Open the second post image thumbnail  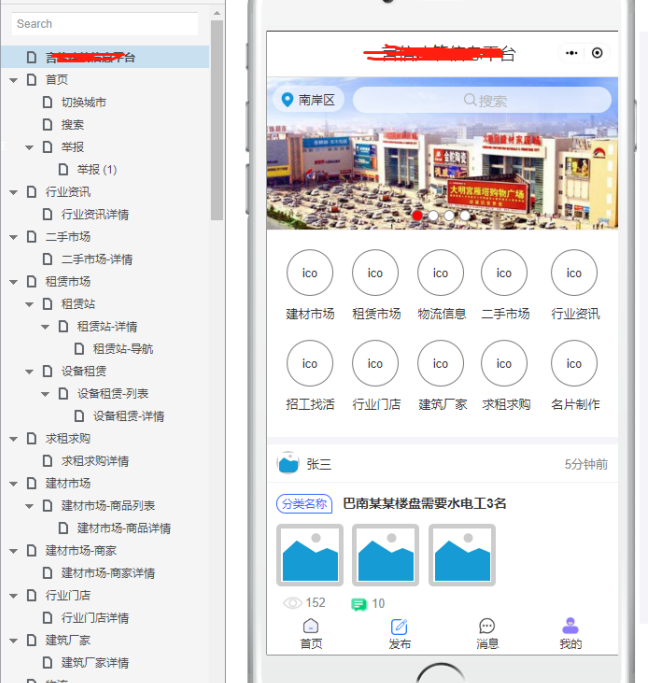click(385, 555)
